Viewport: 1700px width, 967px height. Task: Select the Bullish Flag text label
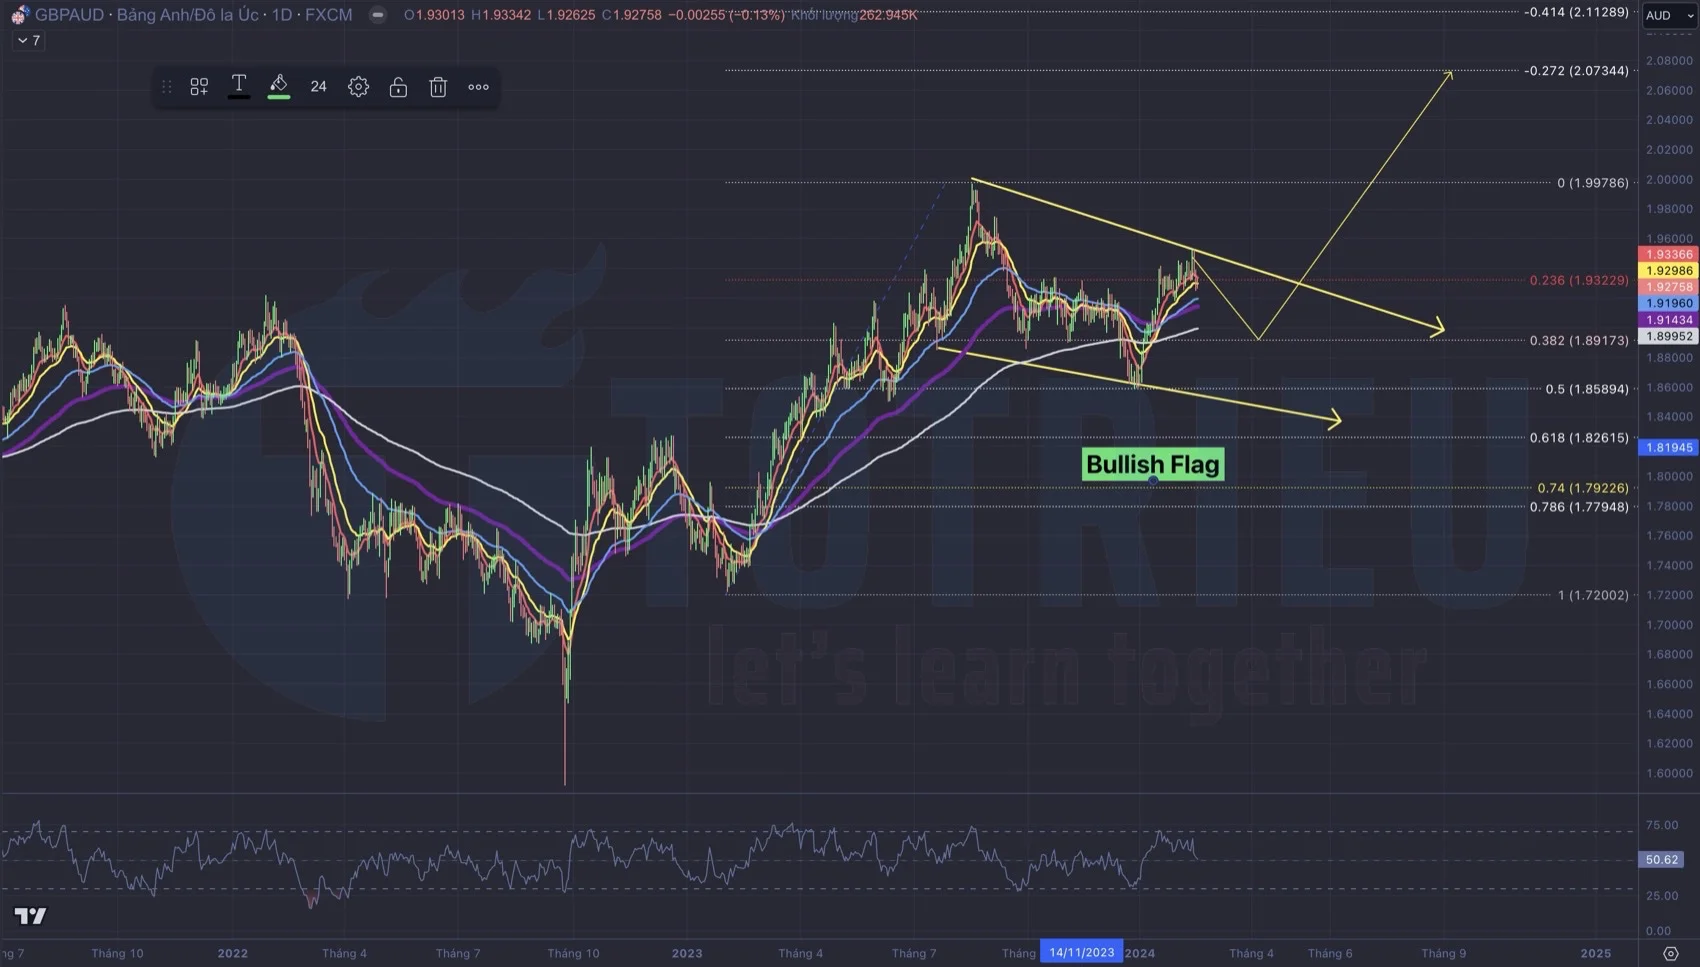point(1153,464)
